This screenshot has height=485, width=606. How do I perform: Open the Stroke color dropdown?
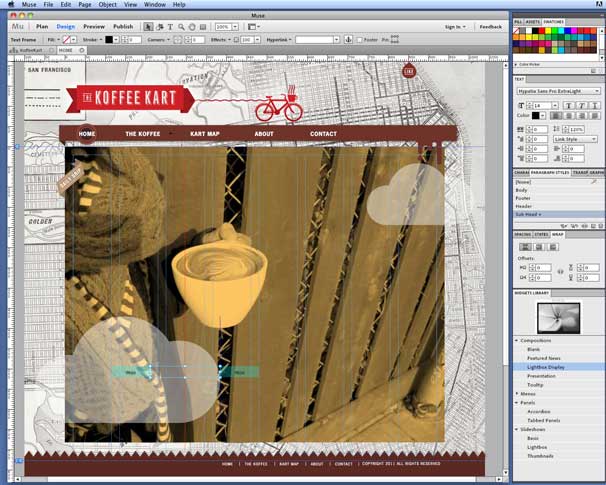[x=115, y=39]
